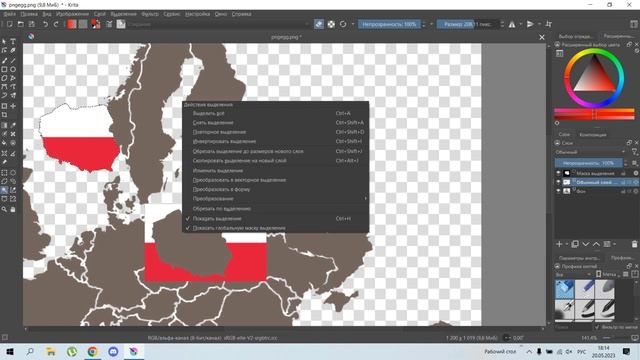Open an existing file from the toolbar
640x360 pixels.
pos(20,24)
